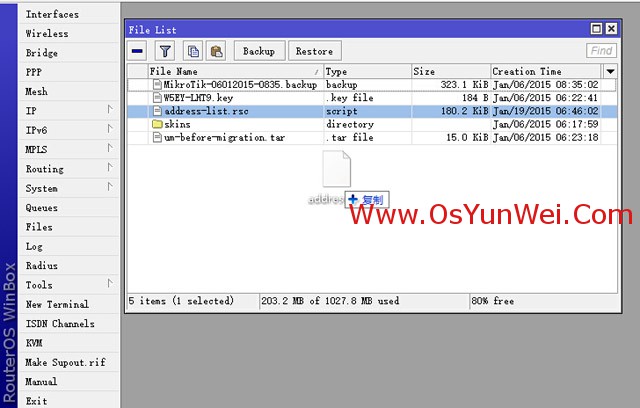640x408 pixels.
Task: Open New Terminal from sidebar
Action: tap(57, 304)
